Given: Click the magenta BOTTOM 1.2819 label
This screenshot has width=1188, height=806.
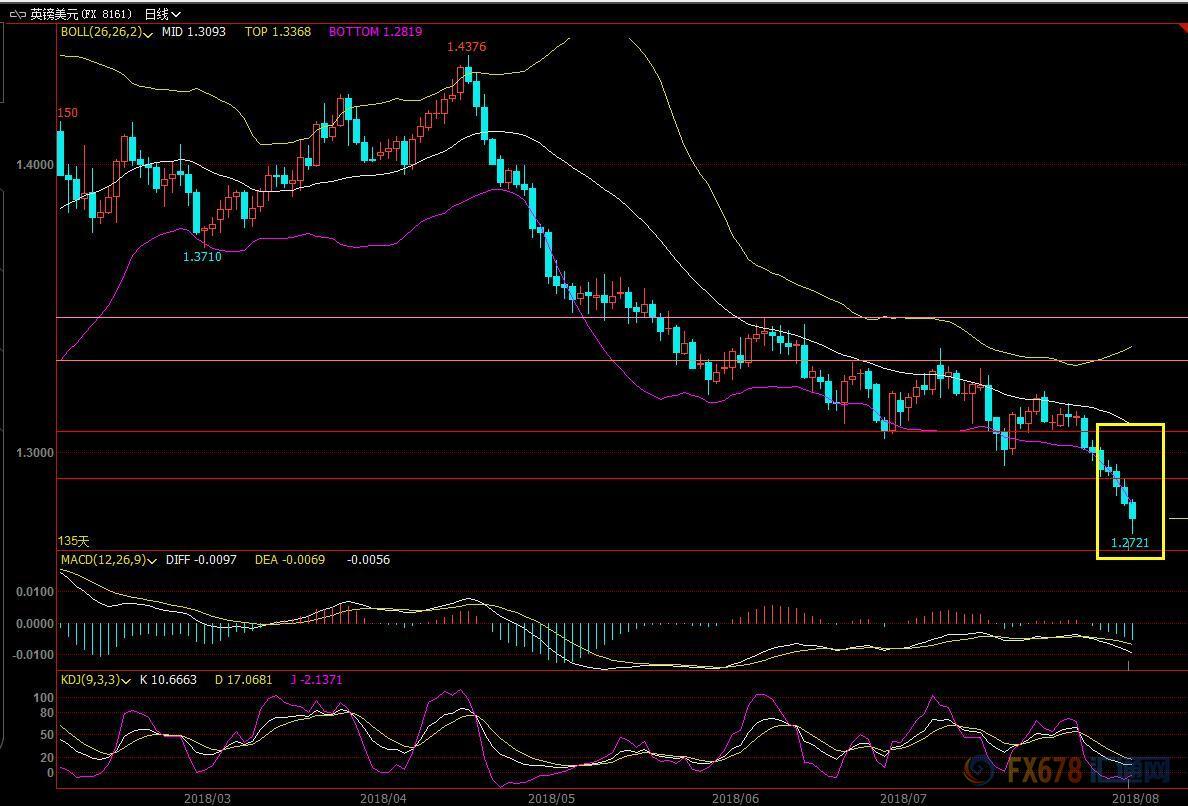Looking at the screenshot, I should tap(375, 32).
